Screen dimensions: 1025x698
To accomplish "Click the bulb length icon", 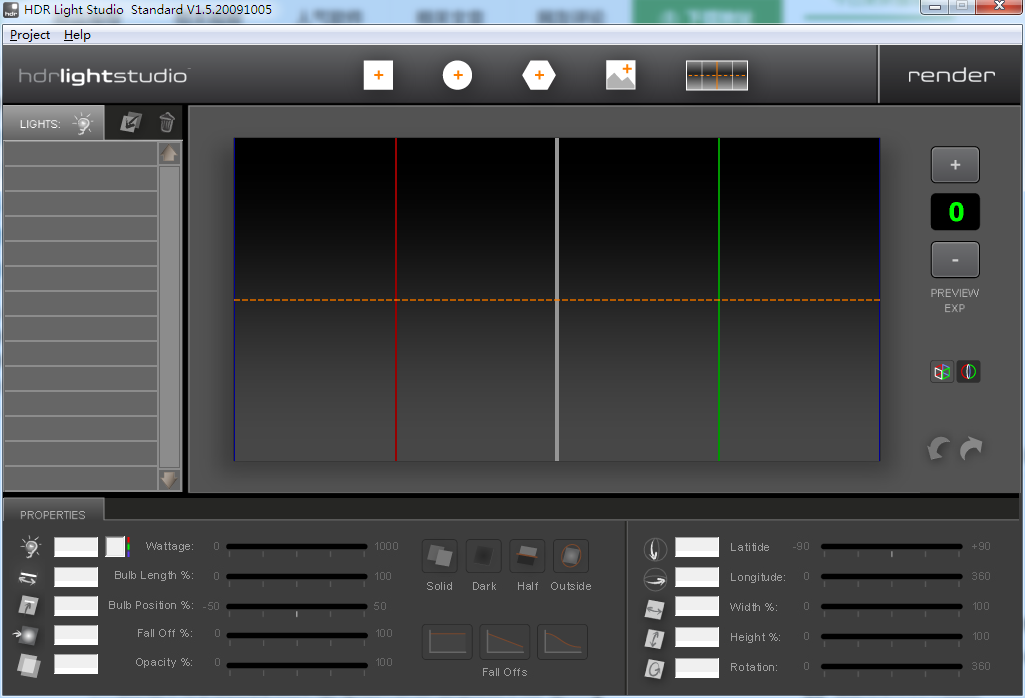I will tap(28, 577).
